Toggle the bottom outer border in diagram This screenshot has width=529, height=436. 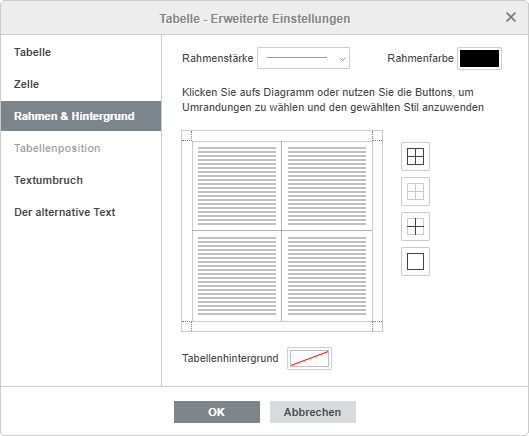click(282, 321)
